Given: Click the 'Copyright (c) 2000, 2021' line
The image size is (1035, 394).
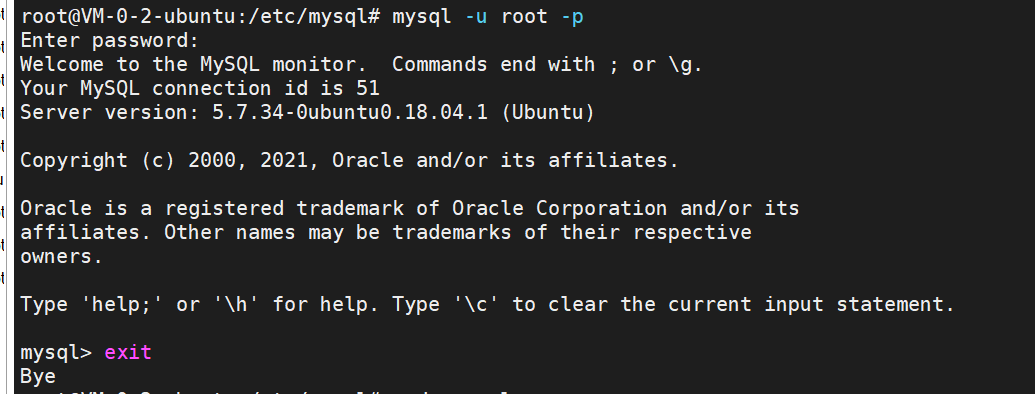Looking at the screenshot, I should (x=164, y=160).
